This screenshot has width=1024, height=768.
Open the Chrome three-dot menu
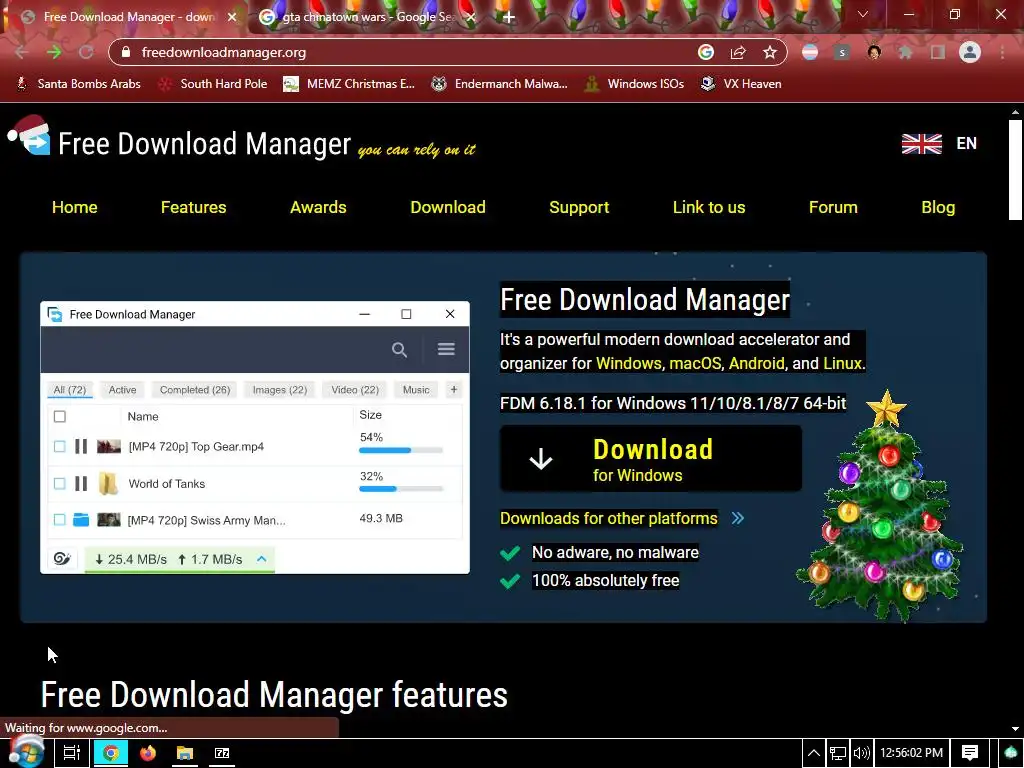tap(1002, 52)
